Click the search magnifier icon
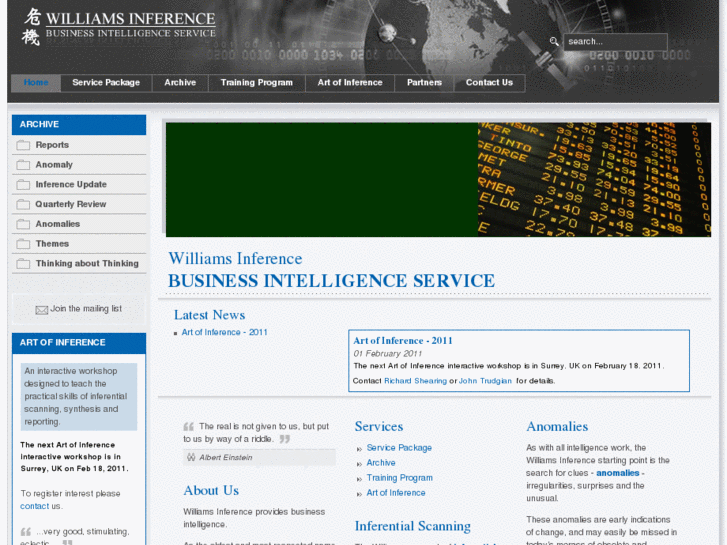 pos(554,41)
